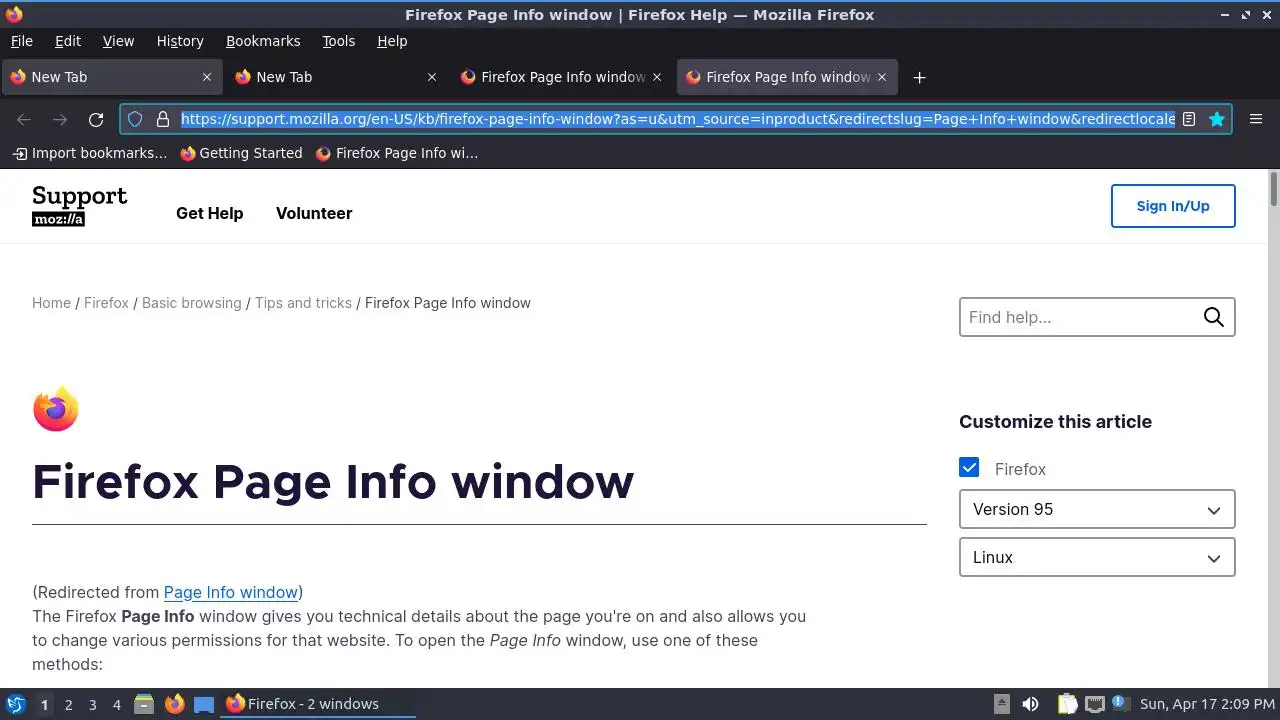
Task: Click the network tray icon
Action: click(1095, 704)
